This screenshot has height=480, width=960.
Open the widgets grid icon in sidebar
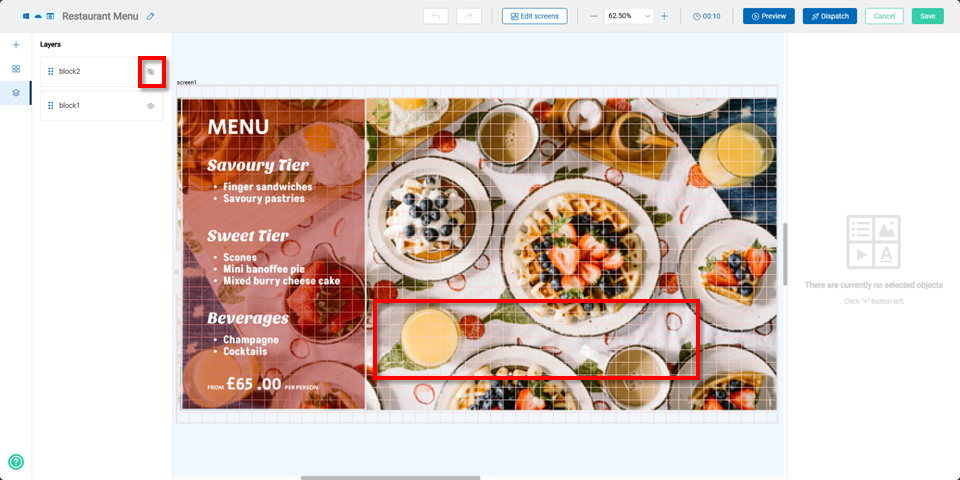pos(16,69)
